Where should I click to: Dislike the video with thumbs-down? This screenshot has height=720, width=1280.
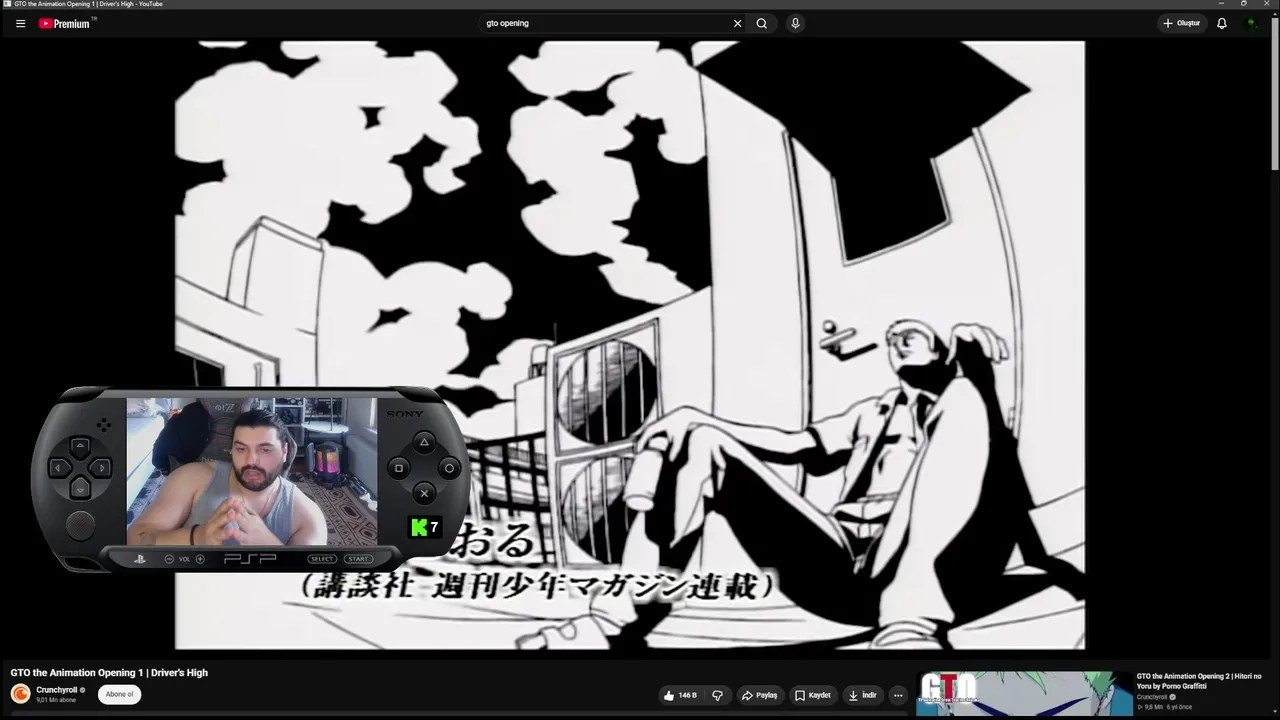[x=717, y=695]
